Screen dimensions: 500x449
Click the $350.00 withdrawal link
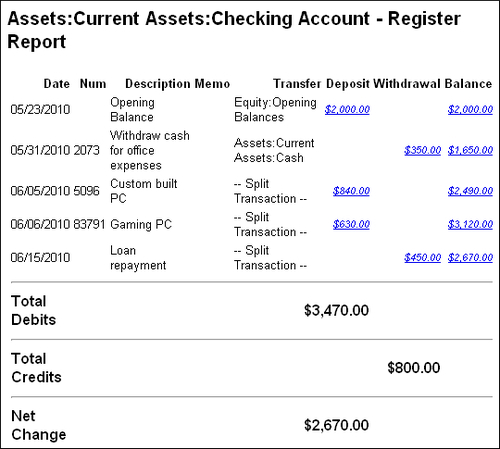click(x=422, y=150)
